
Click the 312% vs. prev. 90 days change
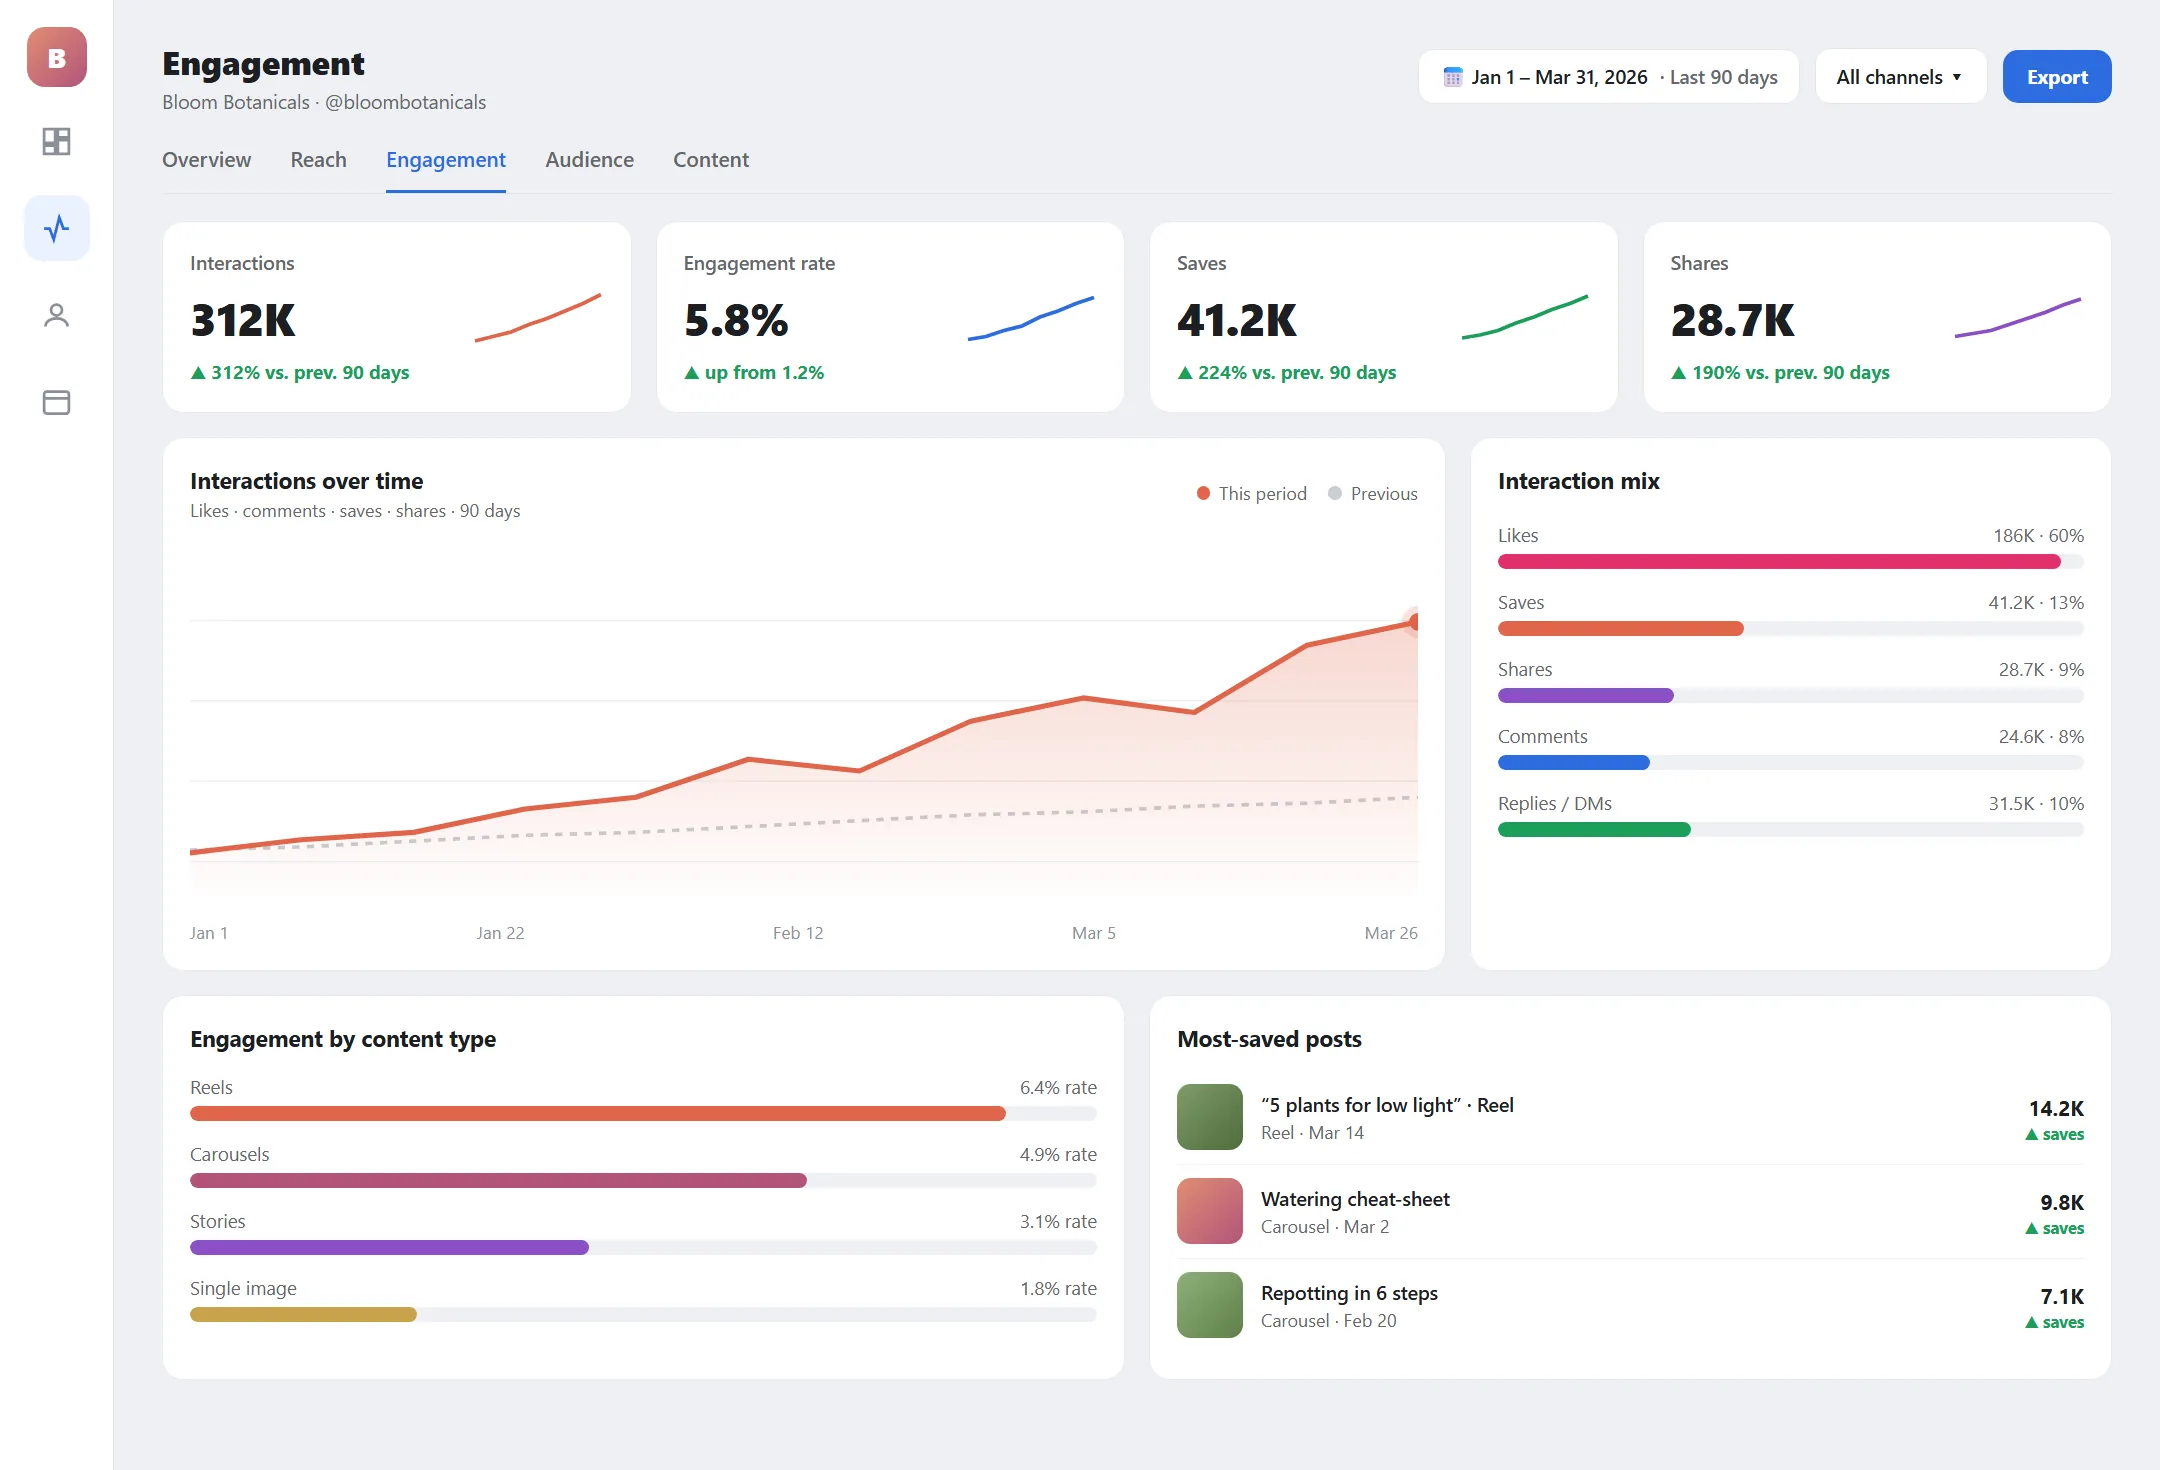[300, 373]
